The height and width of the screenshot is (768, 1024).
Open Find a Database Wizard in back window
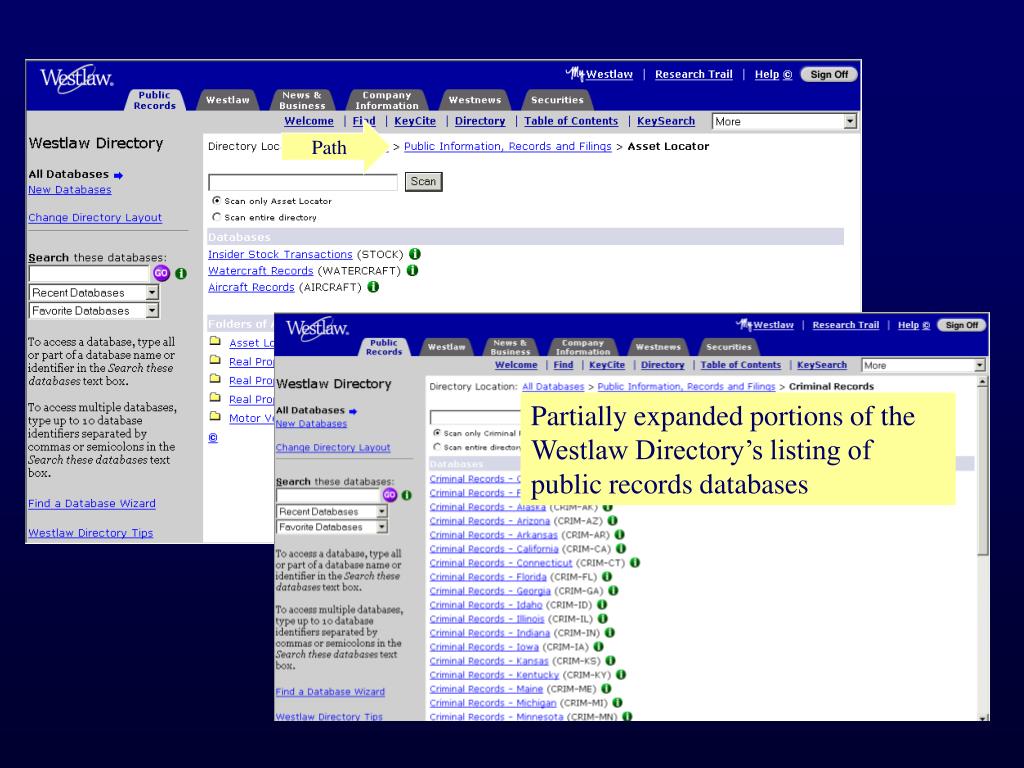coord(91,503)
